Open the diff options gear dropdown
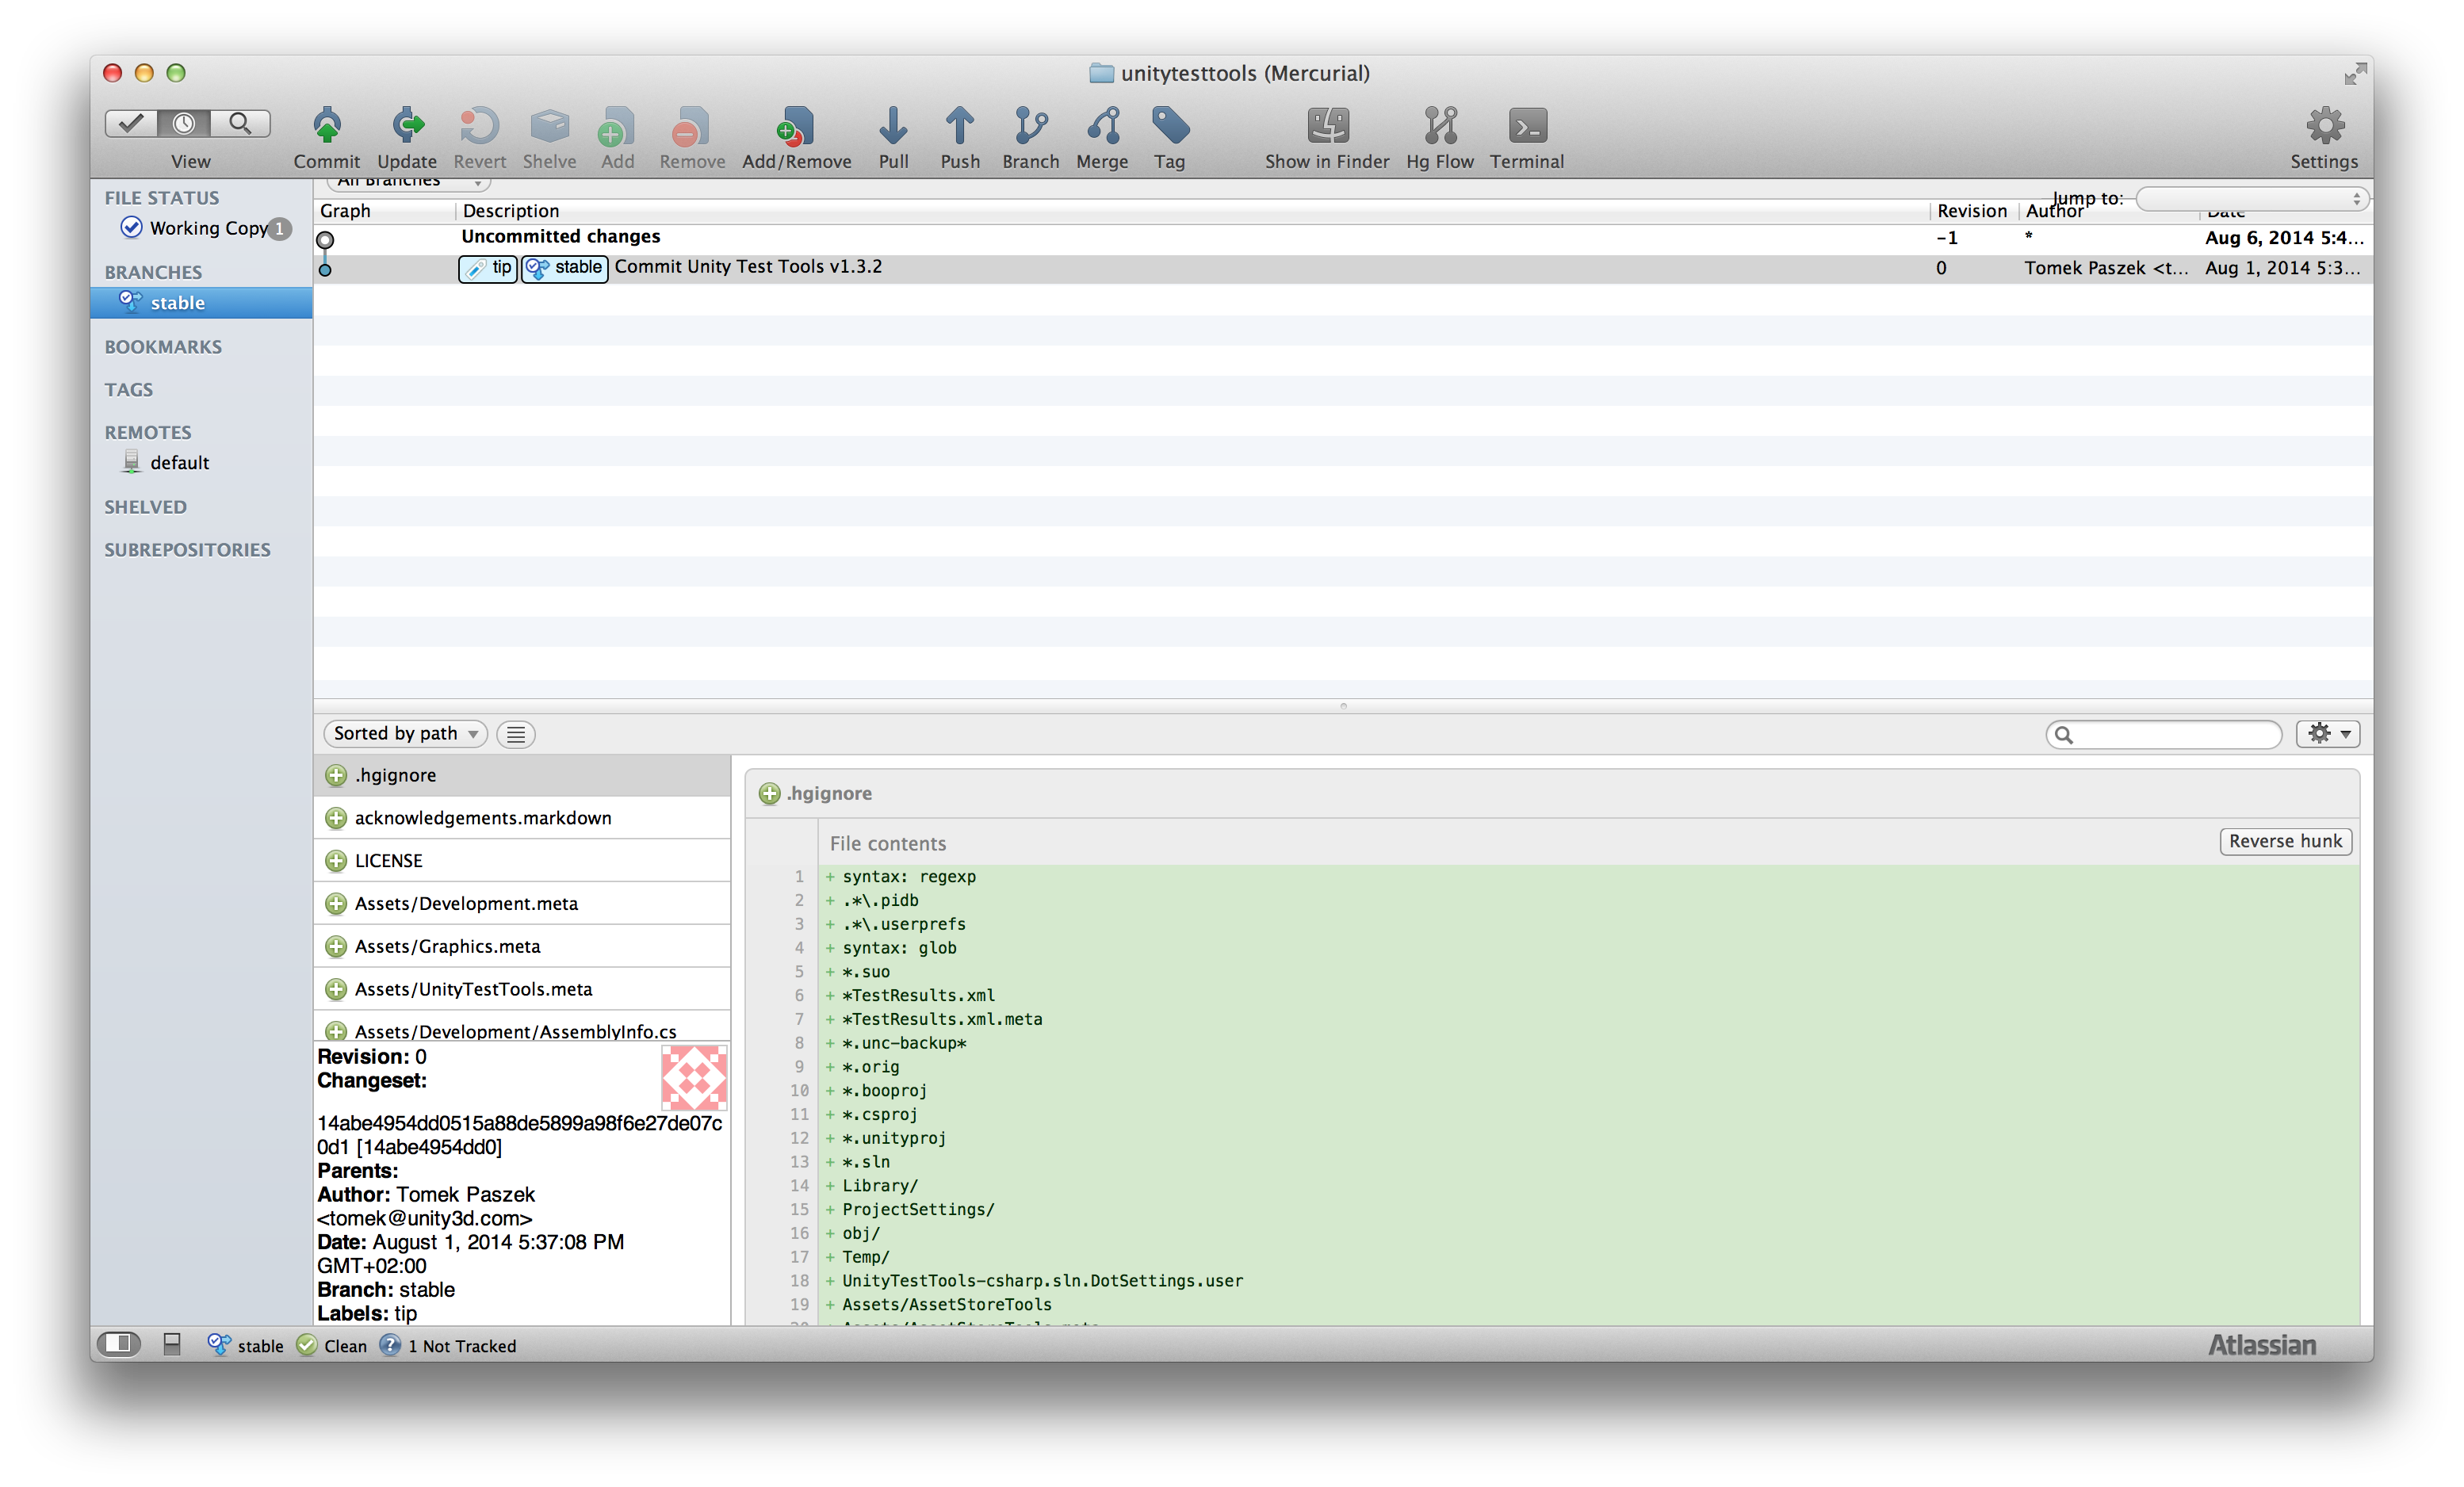Image resolution: width=2464 pixels, height=1487 pixels. 2327,733
